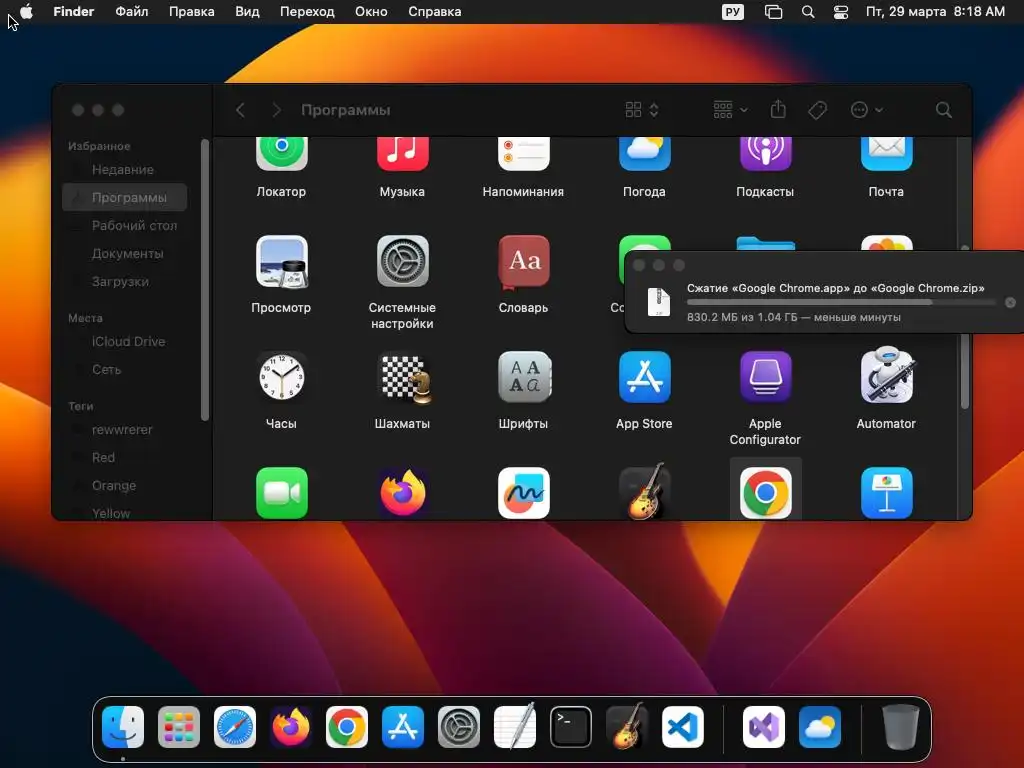The width and height of the screenshot is (1024, 768).
Task: Click the compression progress bar
Action: (x=841, y=302)
